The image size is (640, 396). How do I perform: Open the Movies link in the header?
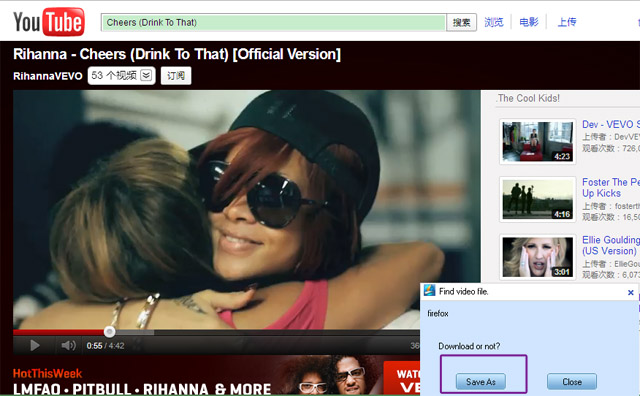tap(529, 22)
